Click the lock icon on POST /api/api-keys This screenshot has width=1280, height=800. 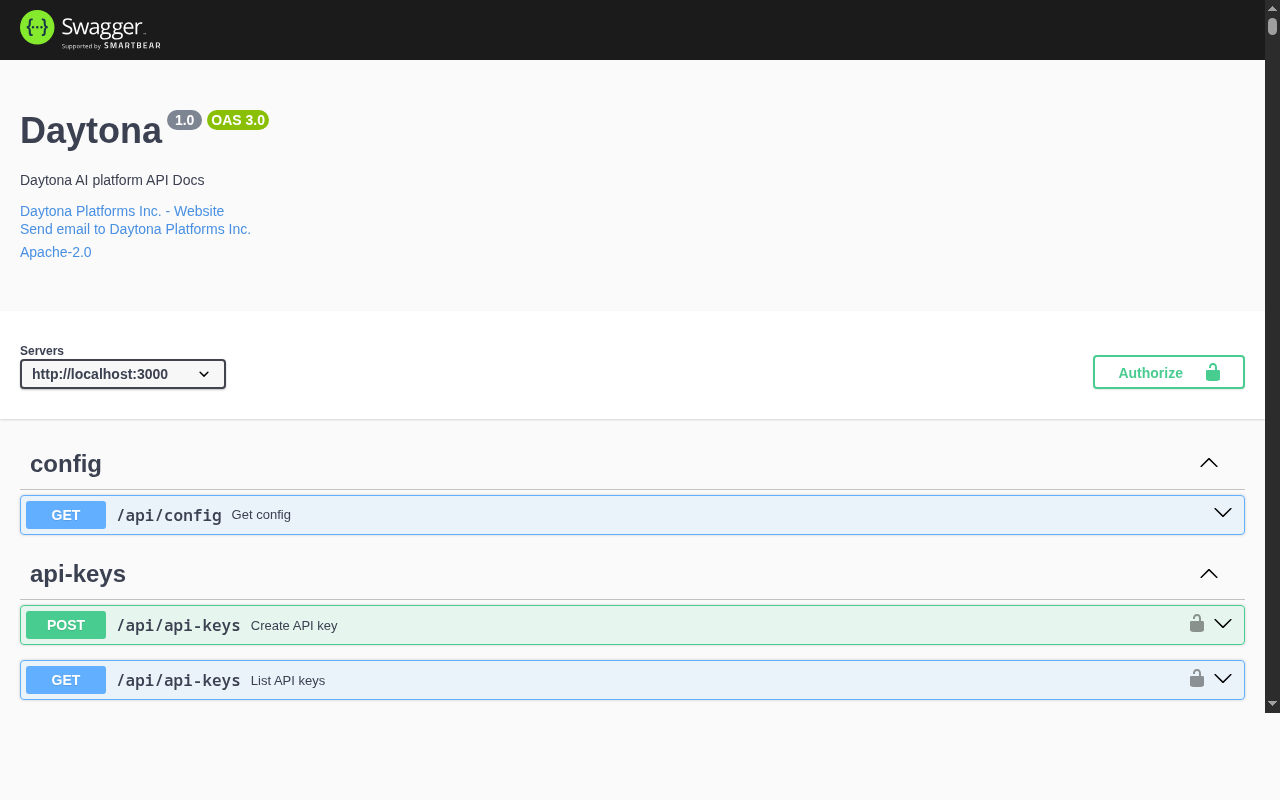pyautogui.click(x=1197, y=624)
